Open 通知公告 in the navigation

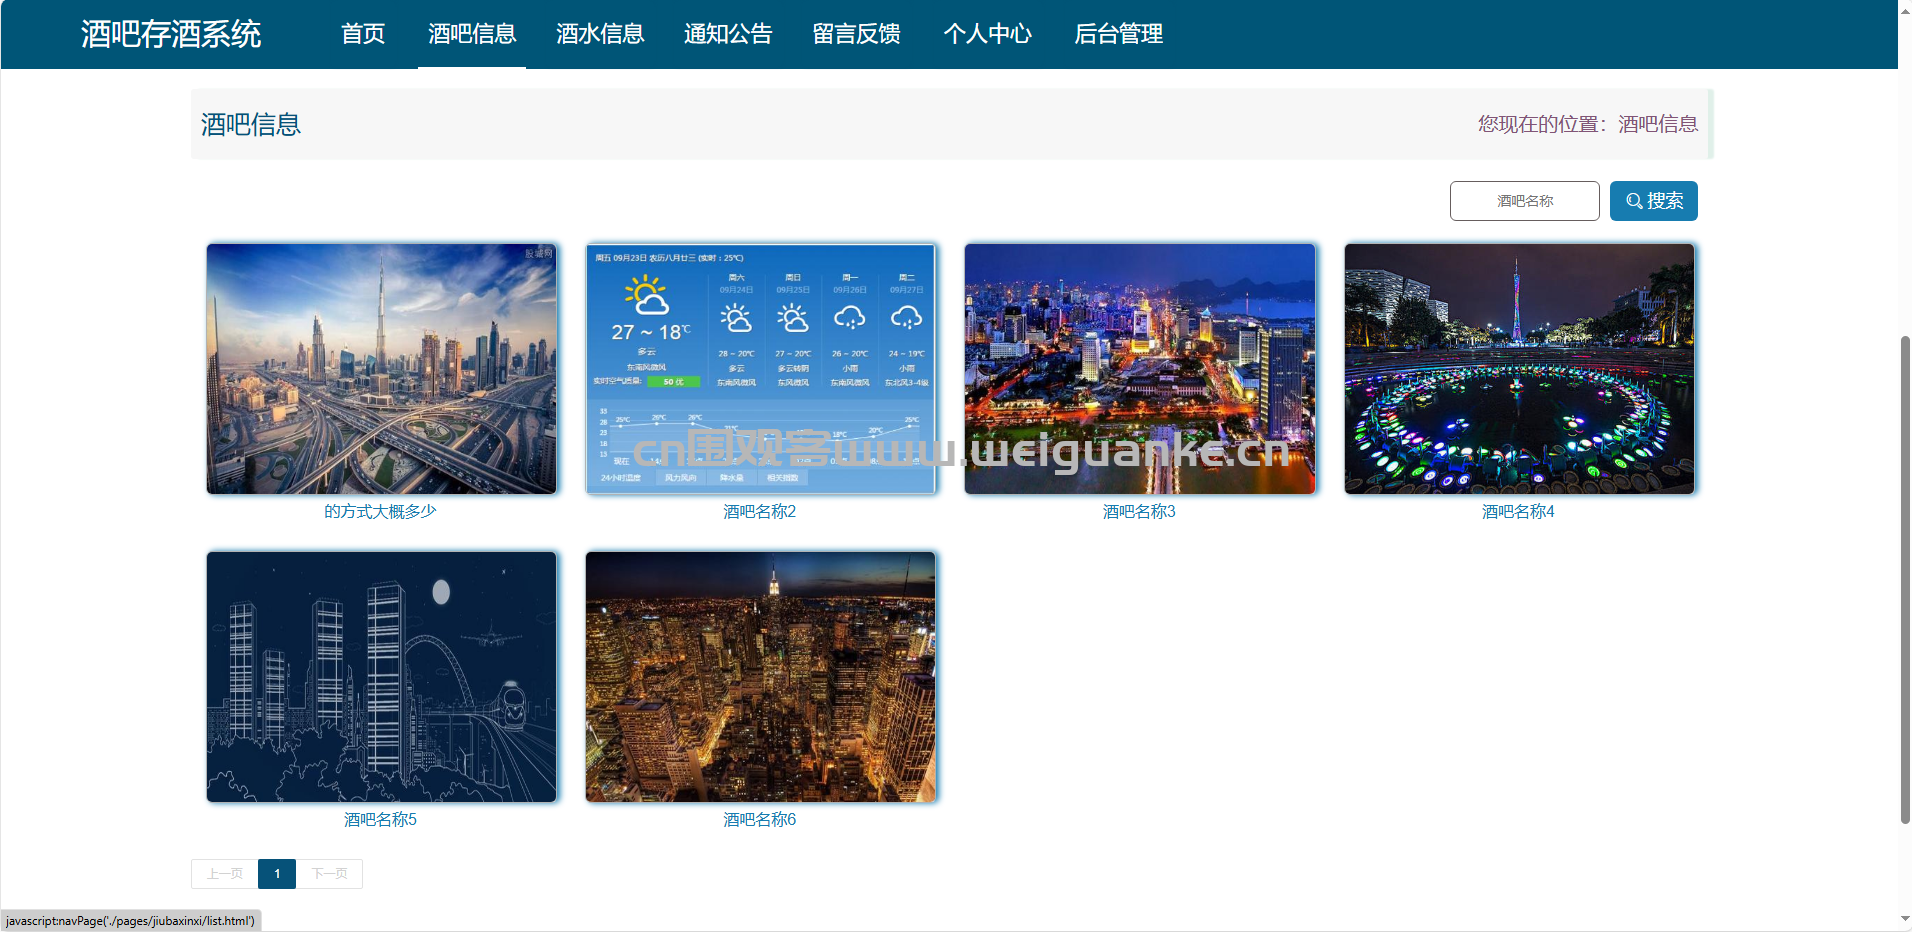pos(728,34)
